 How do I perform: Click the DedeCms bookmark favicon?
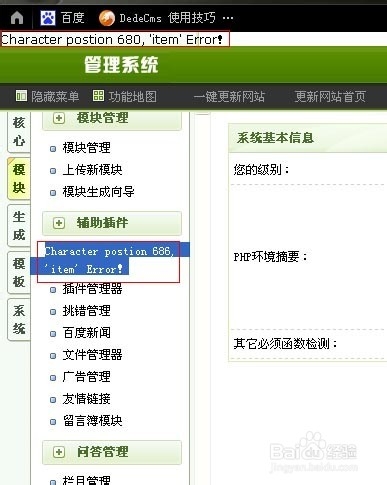pyautogui.click(x=107, y=18)
